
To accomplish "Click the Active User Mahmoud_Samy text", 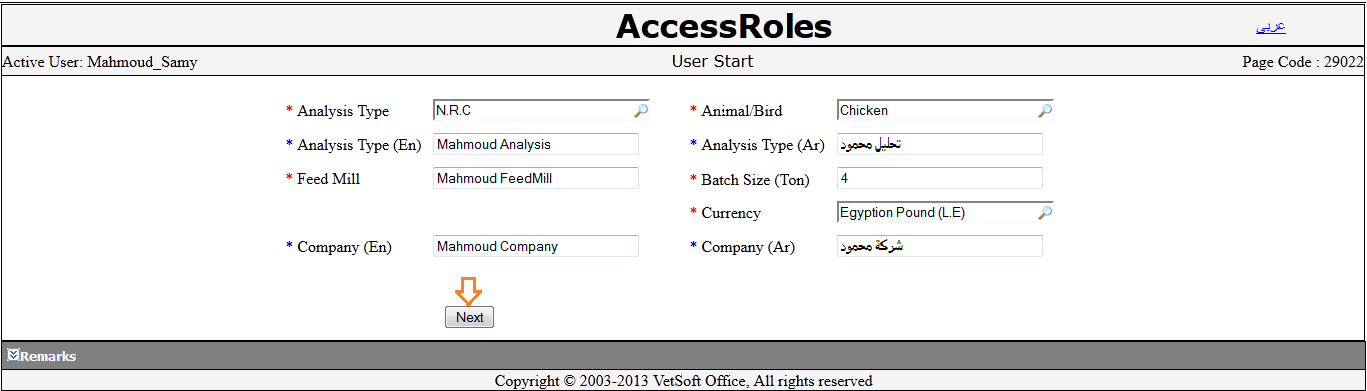I will click(x=100, y=62).
